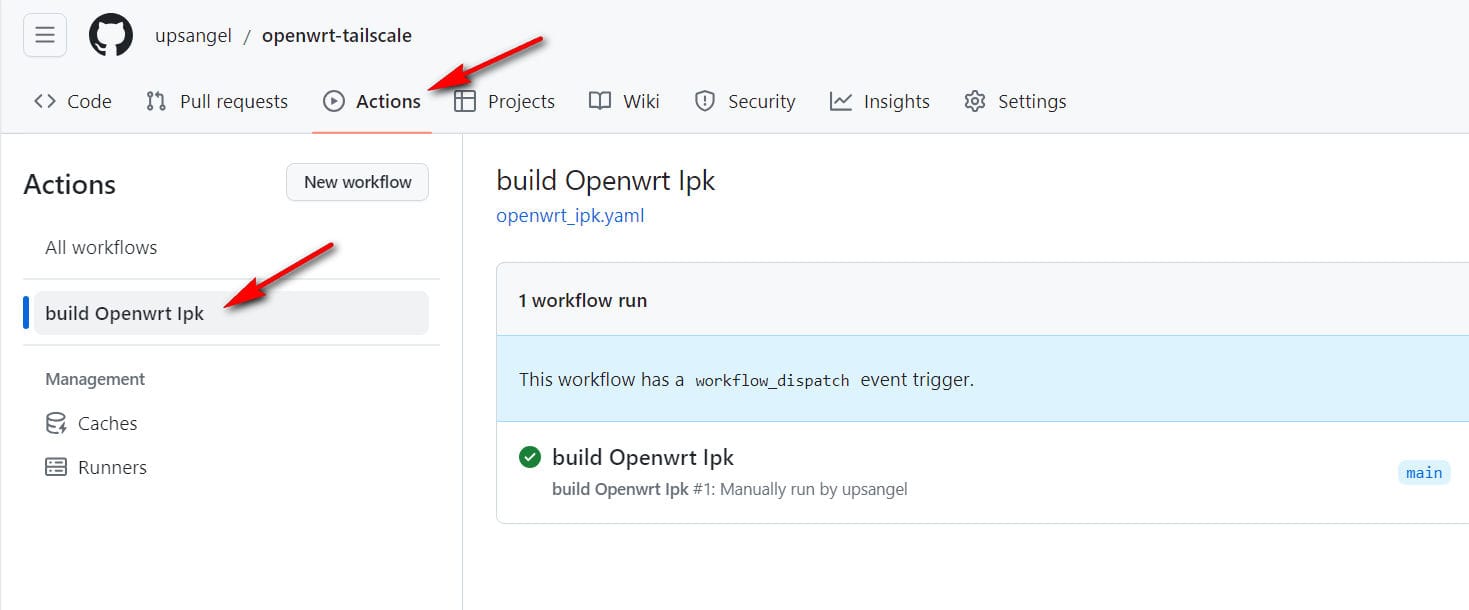Viewport: 1469px width, 610px height.
Task: Click the Insights graph icon
Action: click(x=841, y=101)
